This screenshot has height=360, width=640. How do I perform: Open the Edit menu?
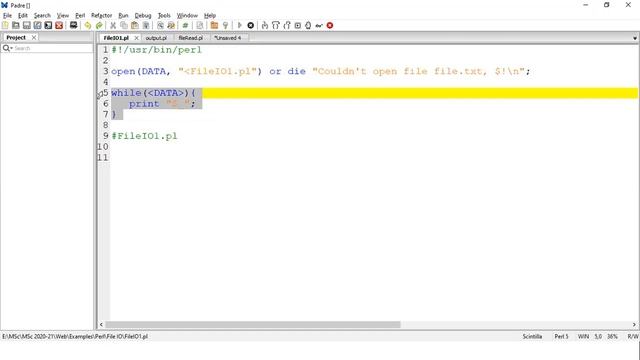pyautogui.click(x=23, y=16)
